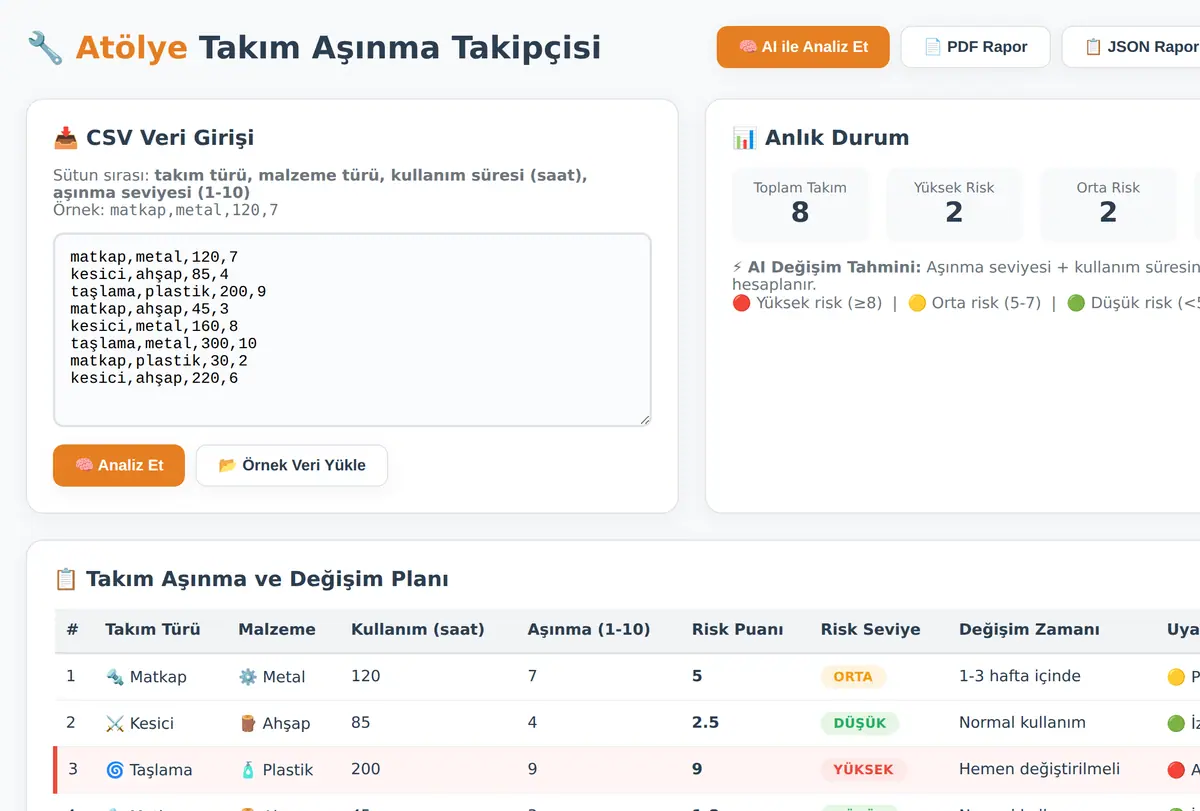Click the yellow Orta risk legend dot

917,303
